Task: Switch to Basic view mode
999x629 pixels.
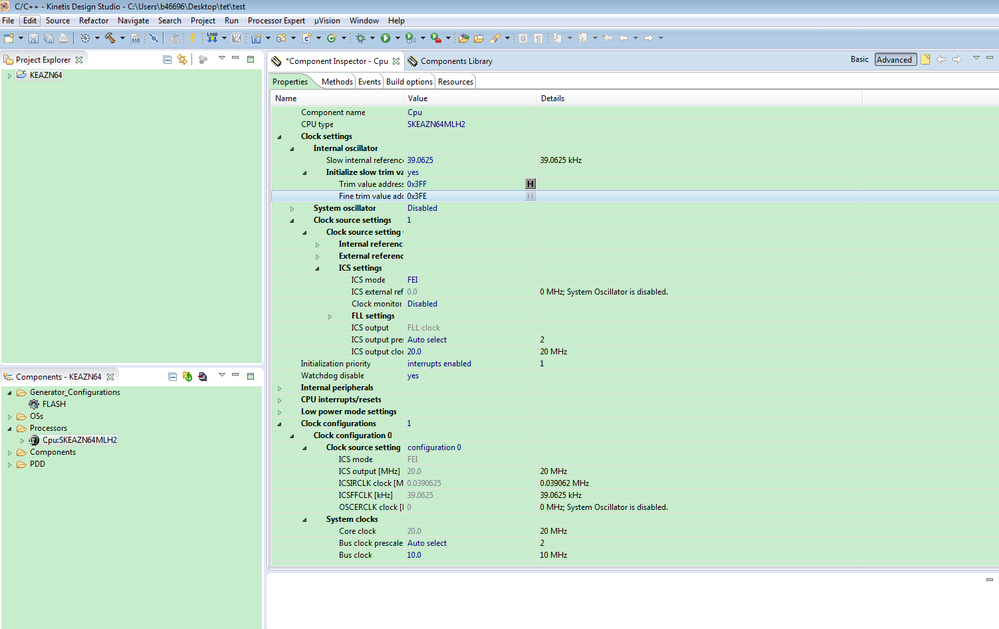Action: 859,59
